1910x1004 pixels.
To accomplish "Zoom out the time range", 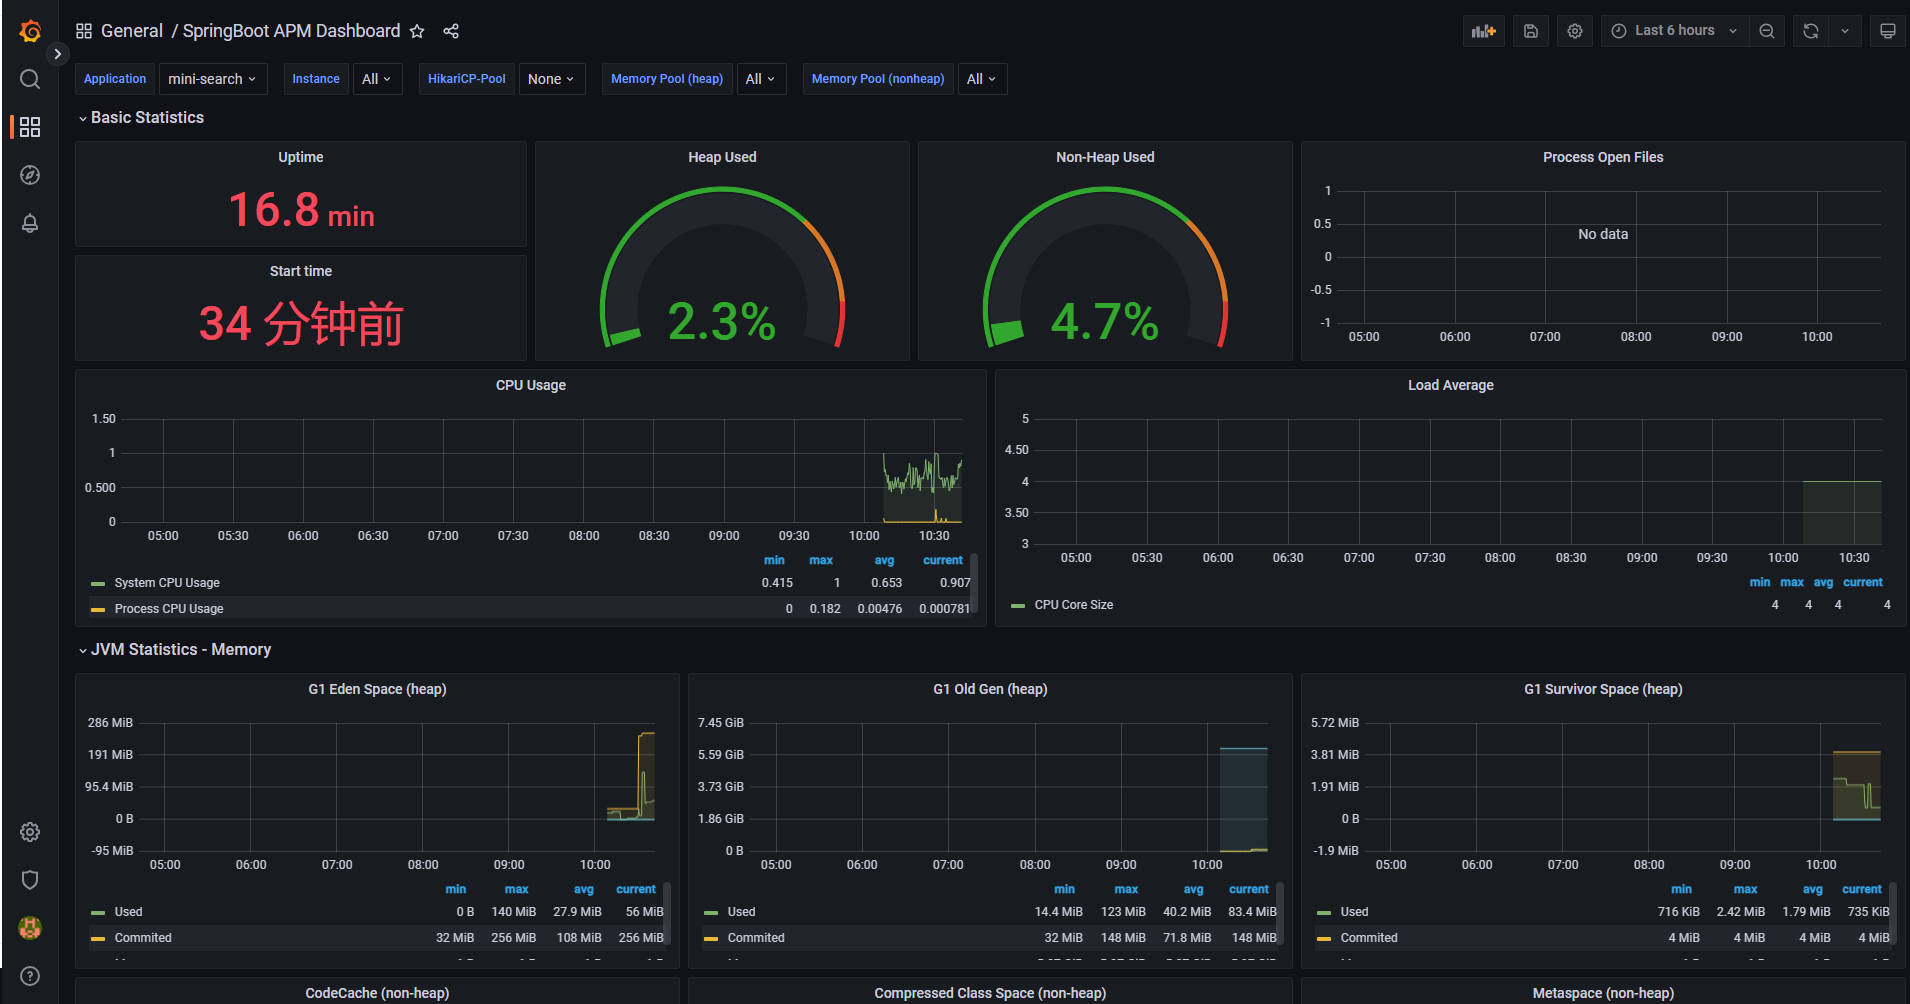I will 1767,31.
